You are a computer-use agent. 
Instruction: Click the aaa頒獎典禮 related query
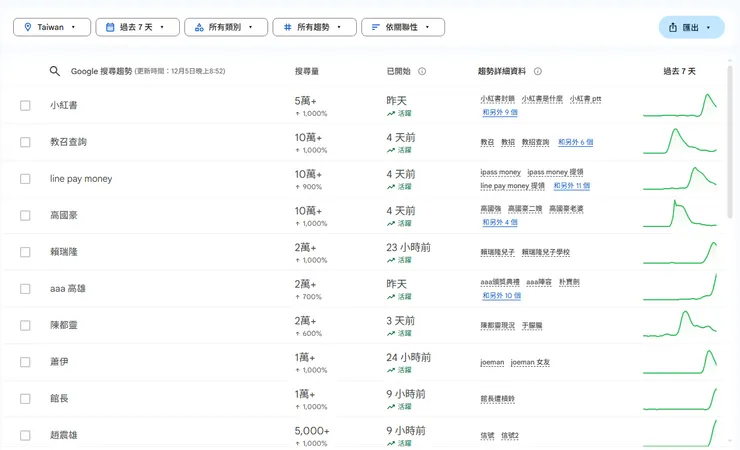[500, 282]
